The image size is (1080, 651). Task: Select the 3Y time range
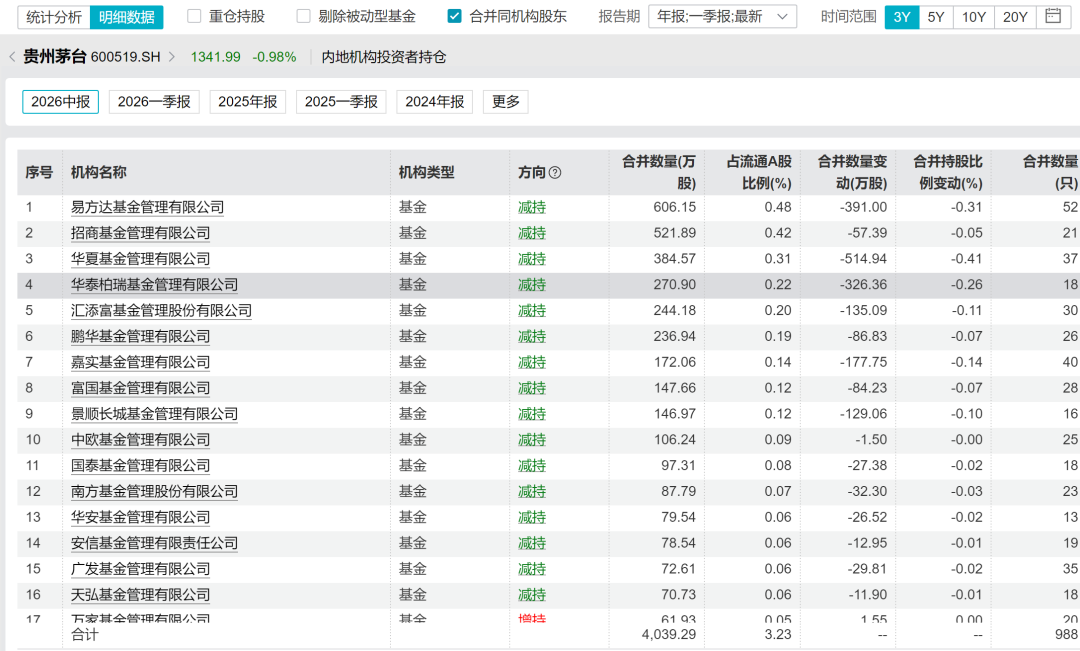click(x=902, y=17)
